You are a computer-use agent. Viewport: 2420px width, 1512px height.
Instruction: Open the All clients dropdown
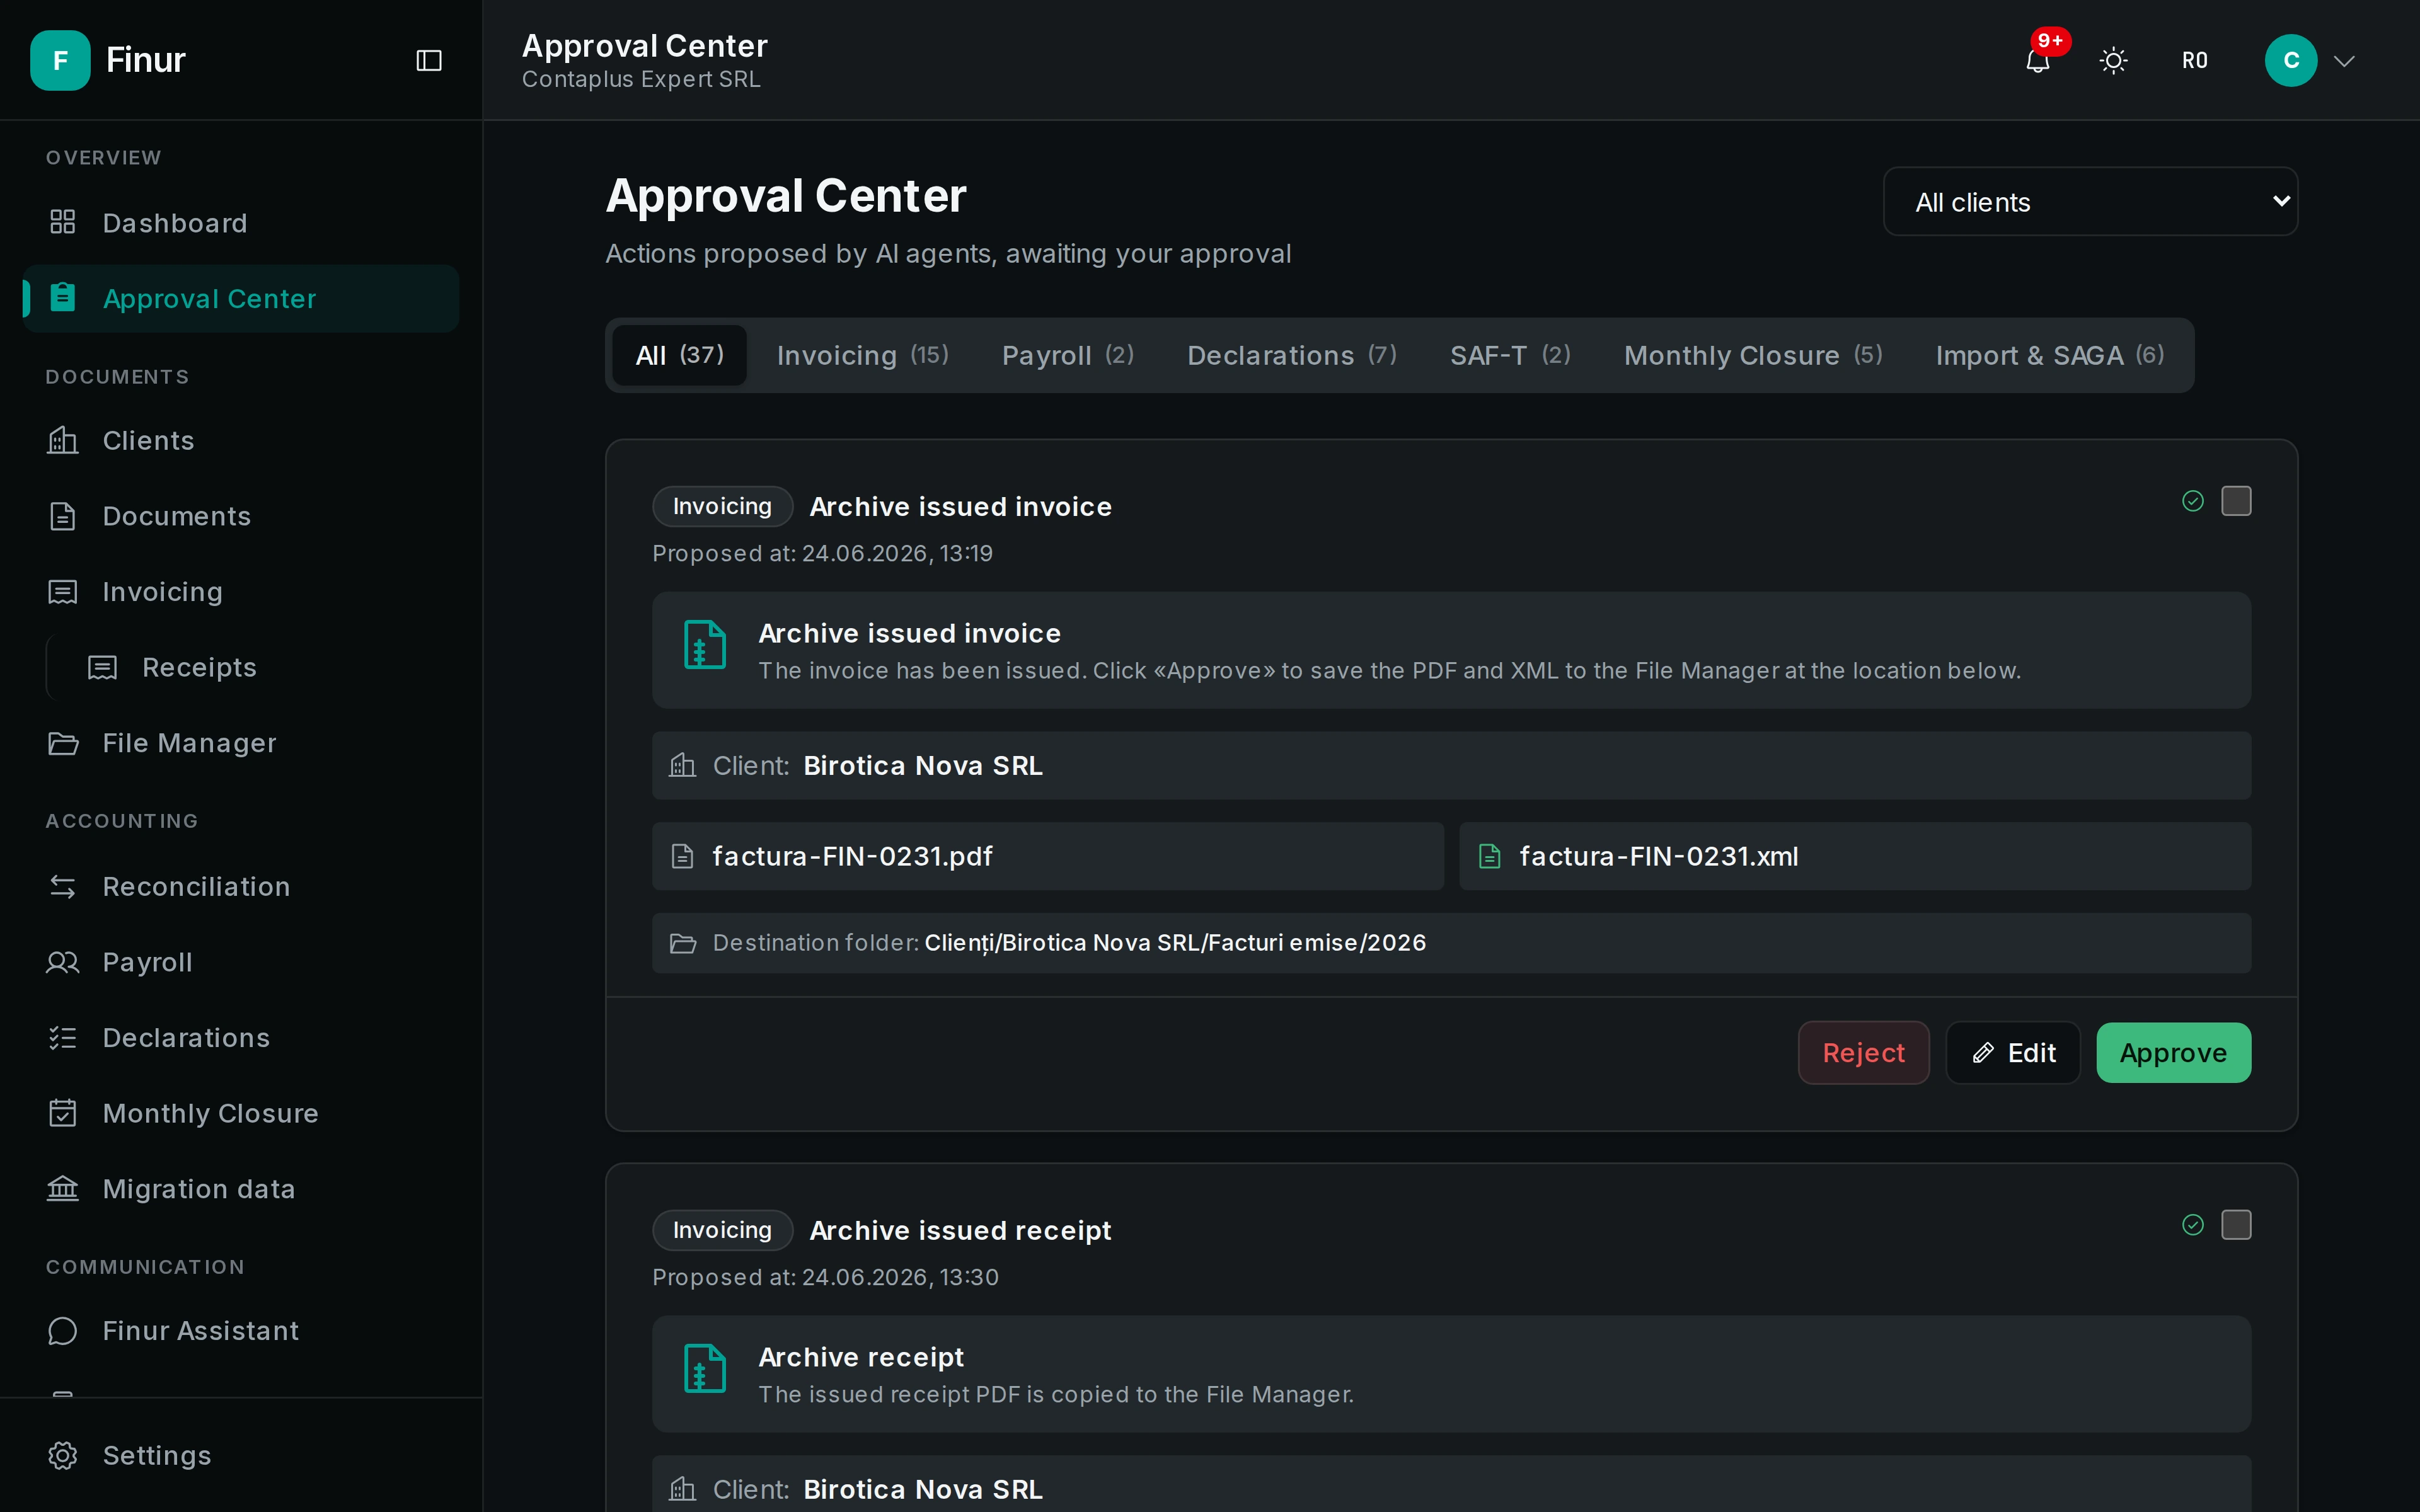point(2090,202)
